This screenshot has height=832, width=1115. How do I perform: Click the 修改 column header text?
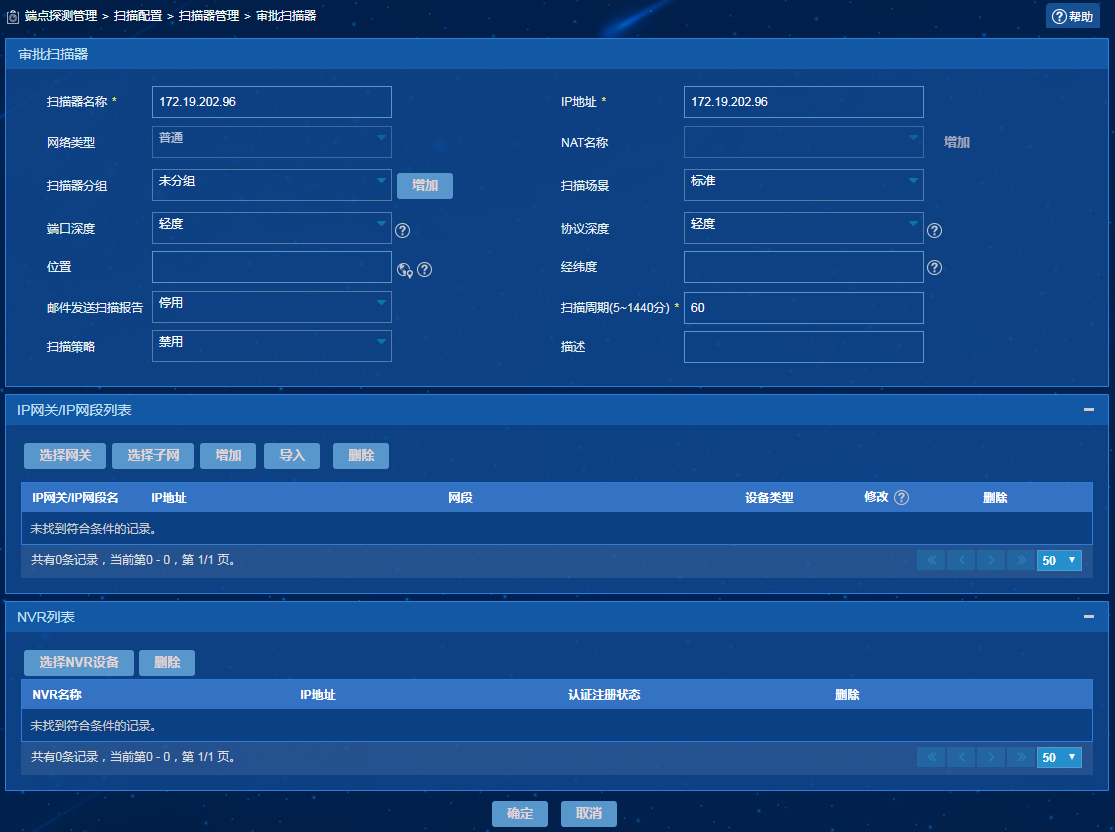(x=876, y=497)
